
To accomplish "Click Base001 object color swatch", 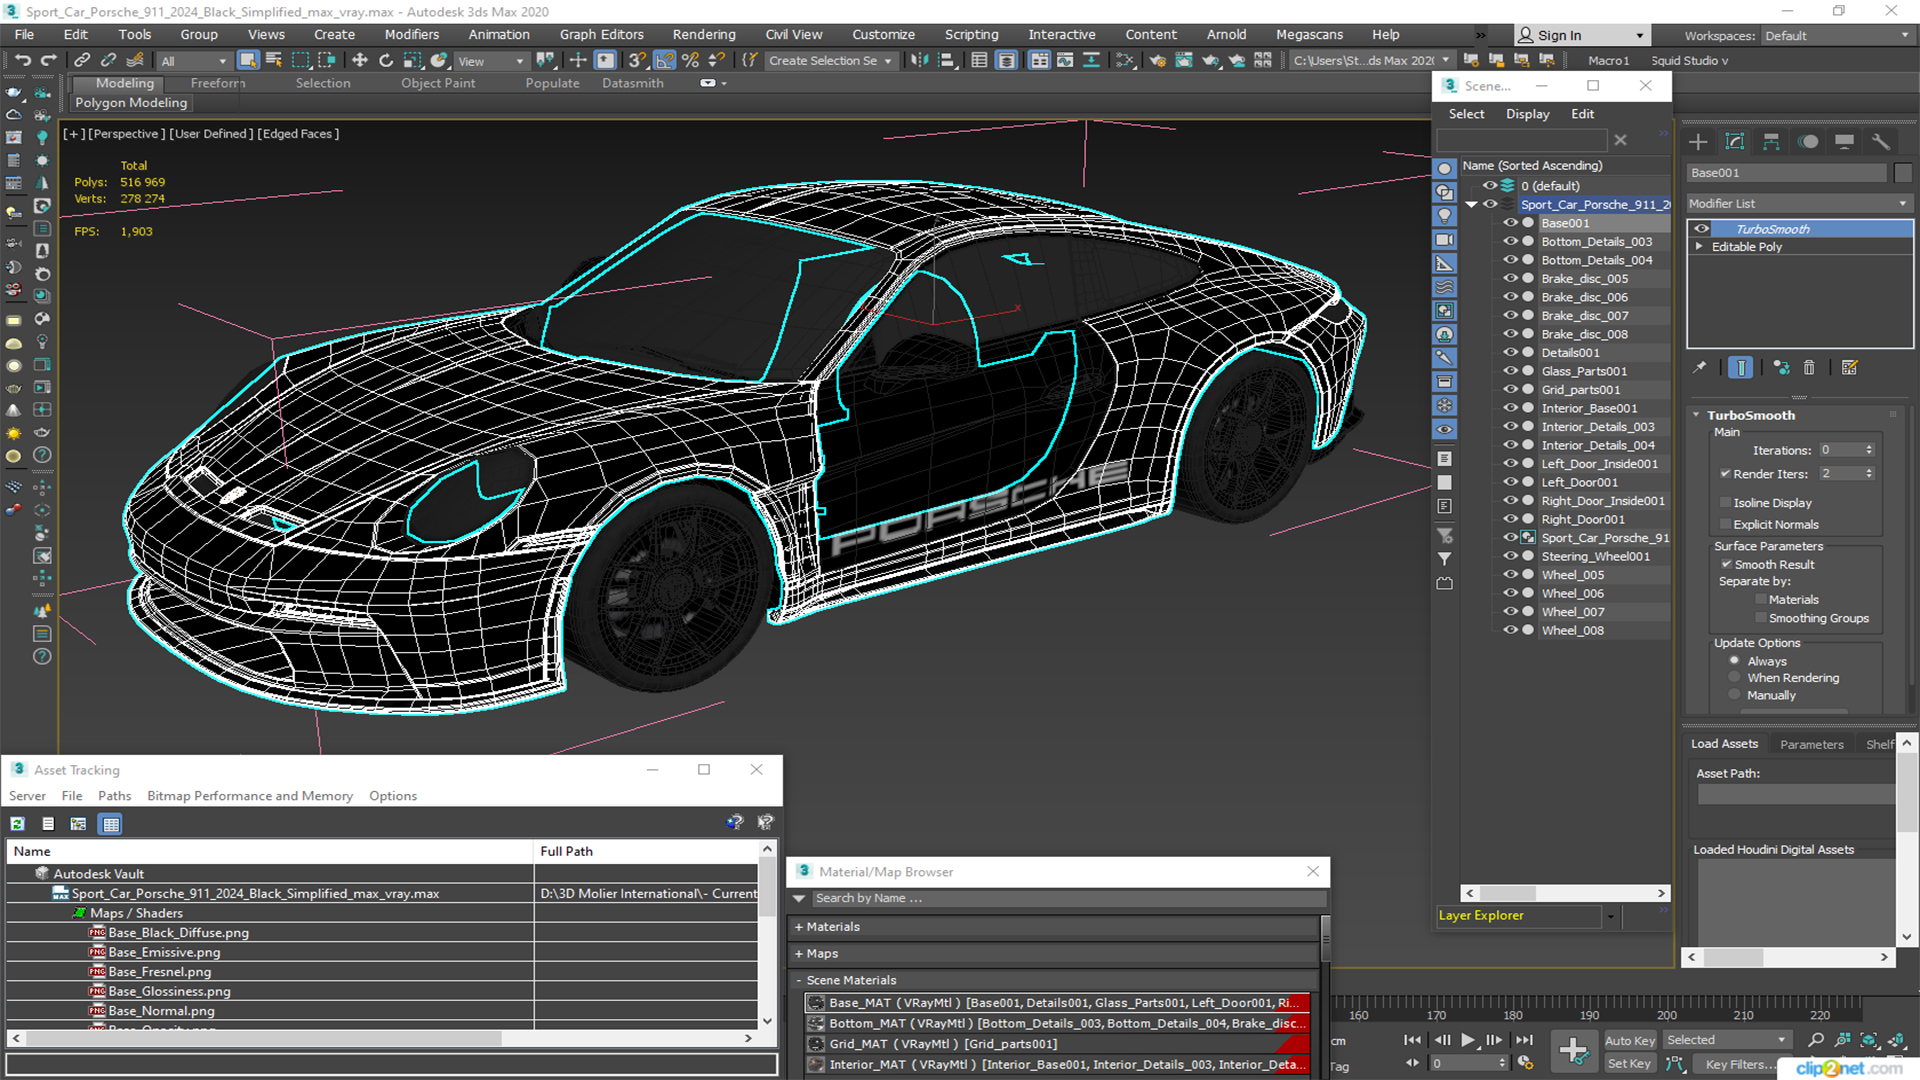I will pos(1903,173).
